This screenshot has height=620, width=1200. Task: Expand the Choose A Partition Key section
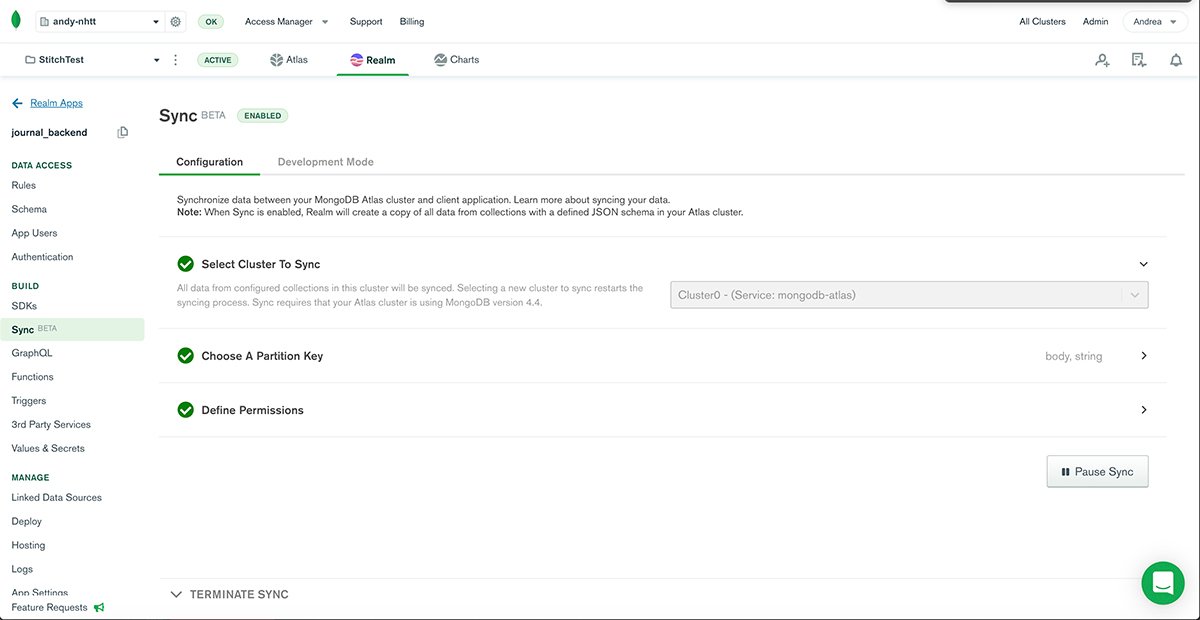pyautogui.click(x=1144, y=356)
